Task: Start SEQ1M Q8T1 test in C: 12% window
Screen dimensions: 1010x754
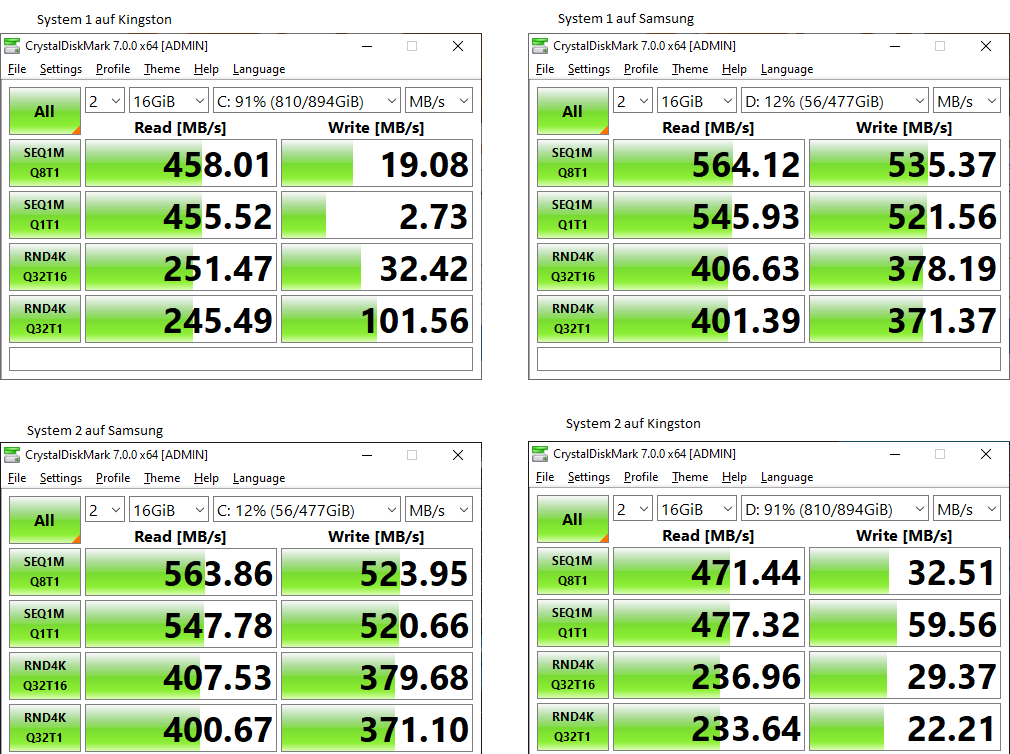Action: [44, 572]
